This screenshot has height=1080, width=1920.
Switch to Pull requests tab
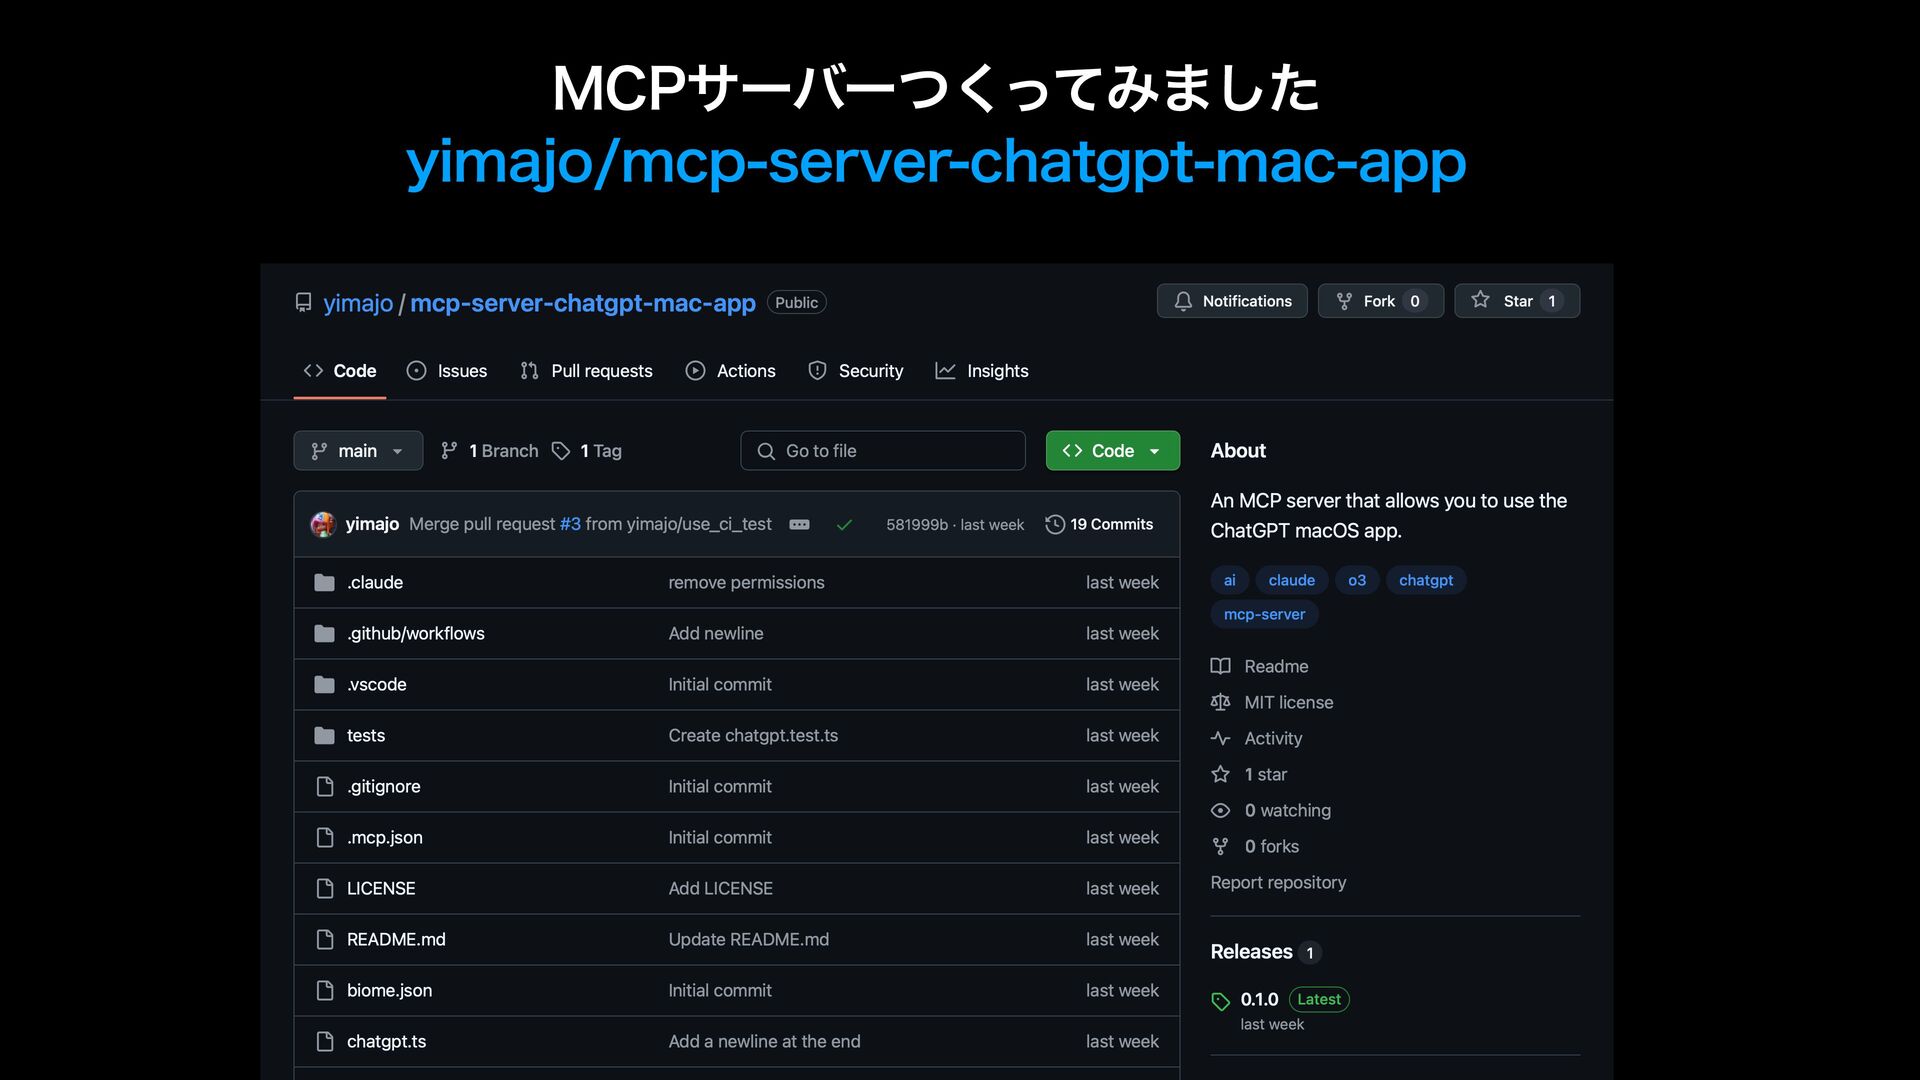(x=586, y=371)
